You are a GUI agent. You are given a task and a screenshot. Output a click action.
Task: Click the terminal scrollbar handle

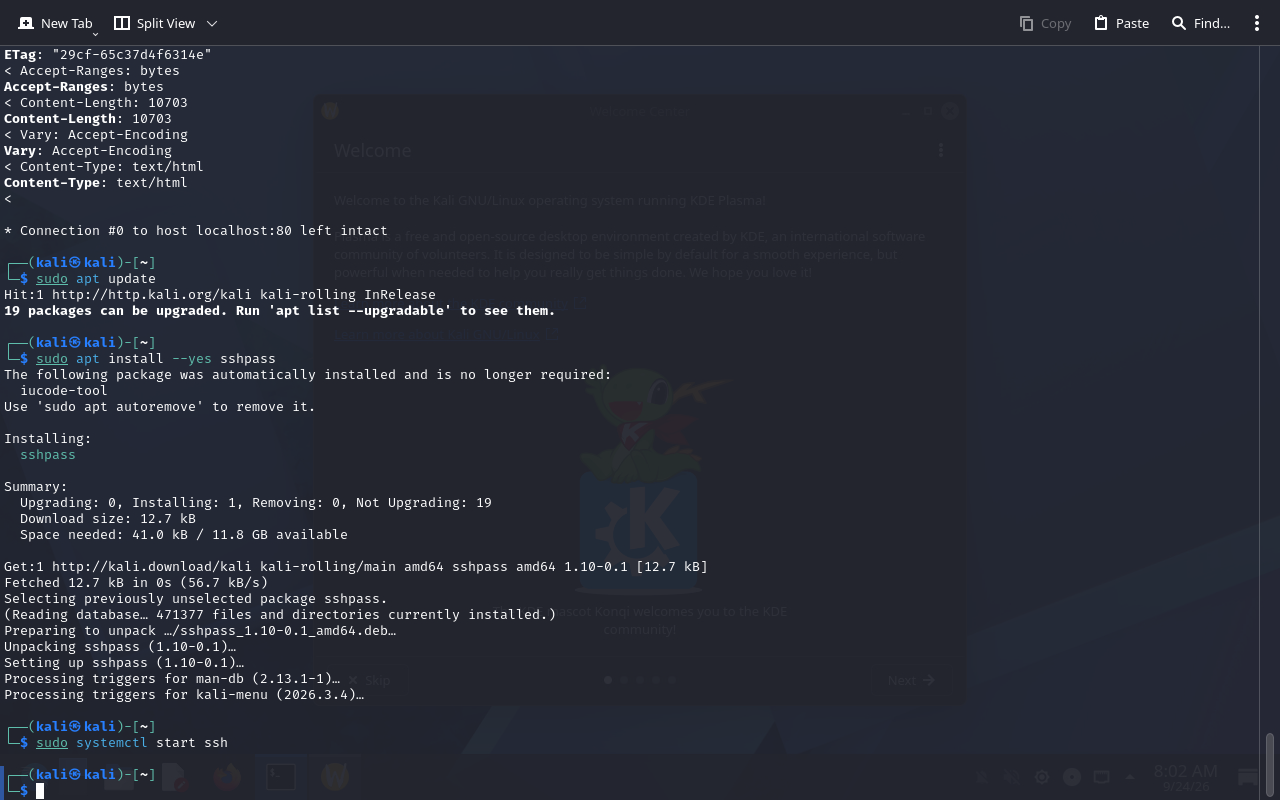coord(1270,765)
